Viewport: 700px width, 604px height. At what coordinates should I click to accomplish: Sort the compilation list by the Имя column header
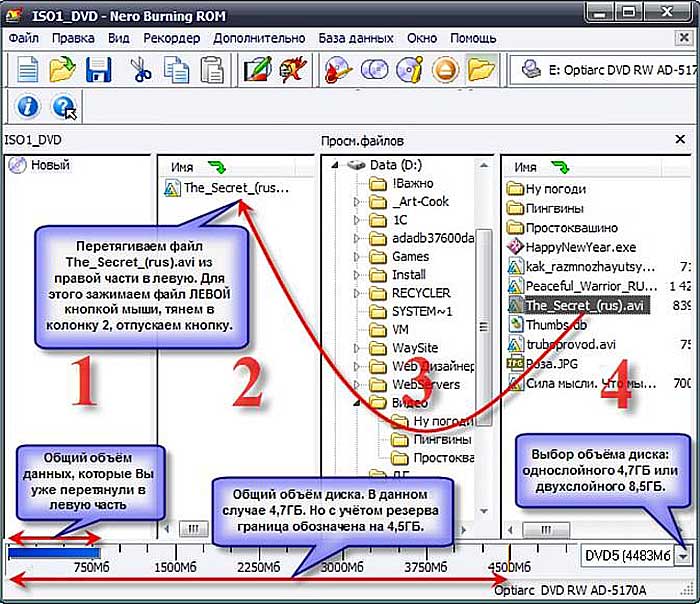[x=227, y=167]
